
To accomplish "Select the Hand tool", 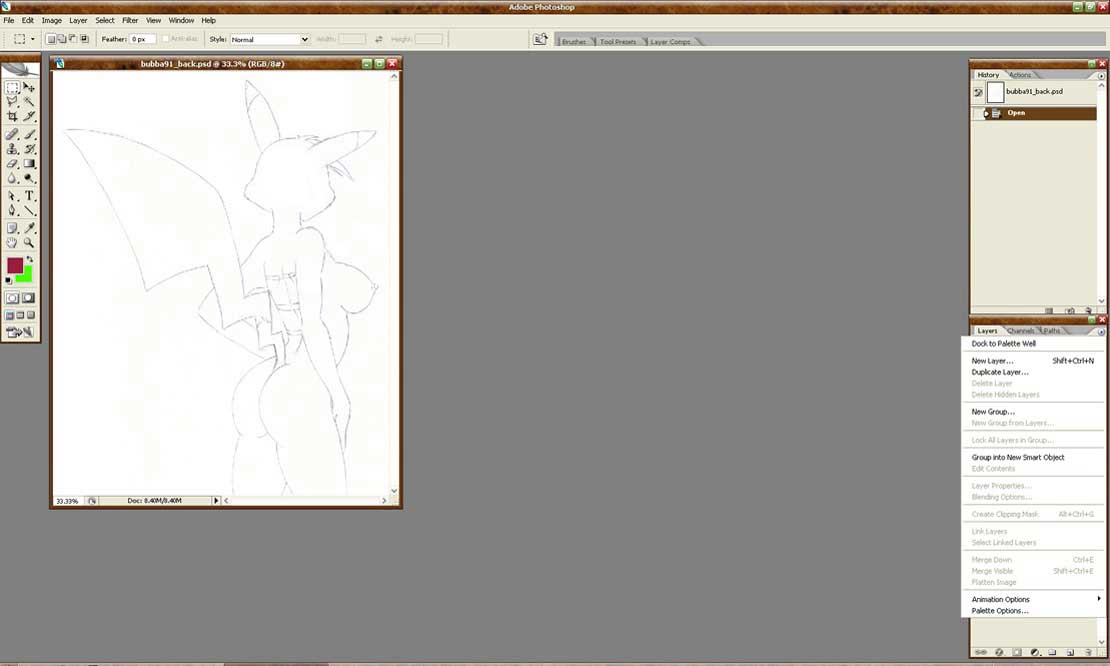I will [12, 242].
